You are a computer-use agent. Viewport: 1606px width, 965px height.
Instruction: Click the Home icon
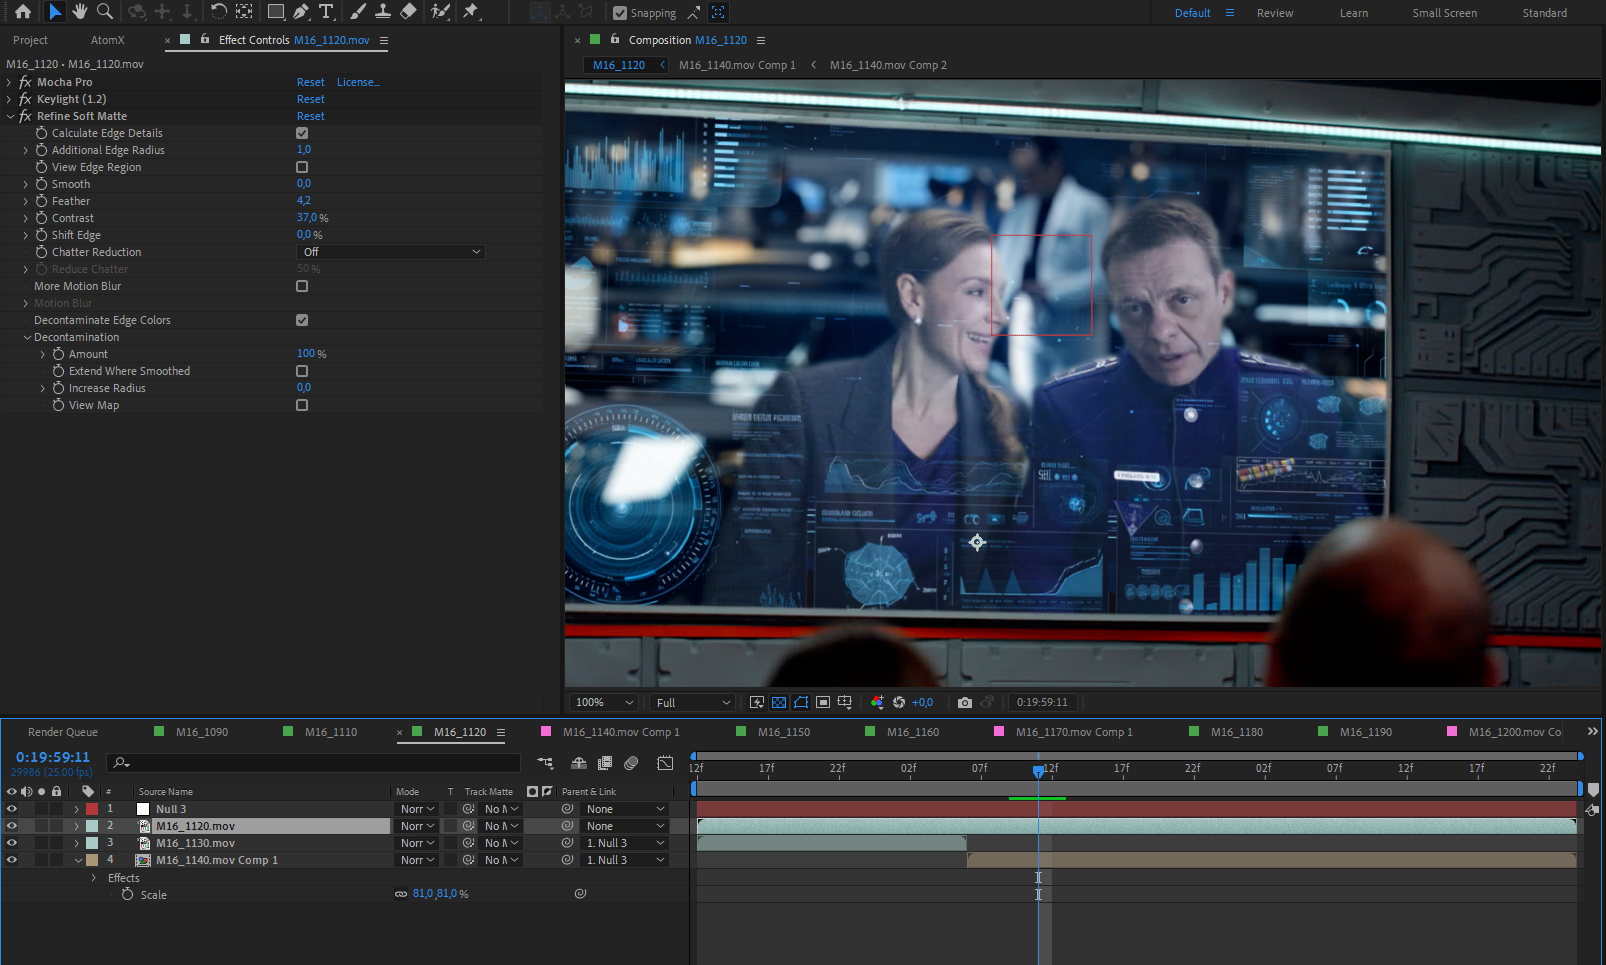(x=22, y=12)
